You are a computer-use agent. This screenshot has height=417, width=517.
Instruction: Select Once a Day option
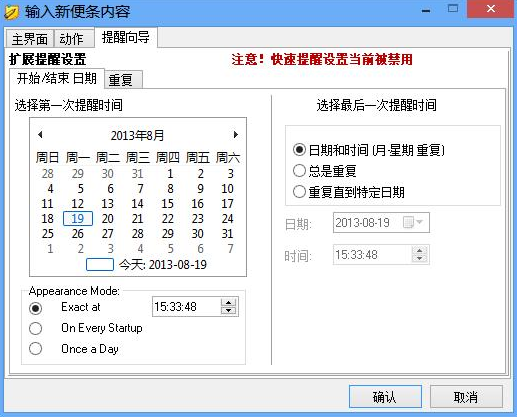click(36, 349)
